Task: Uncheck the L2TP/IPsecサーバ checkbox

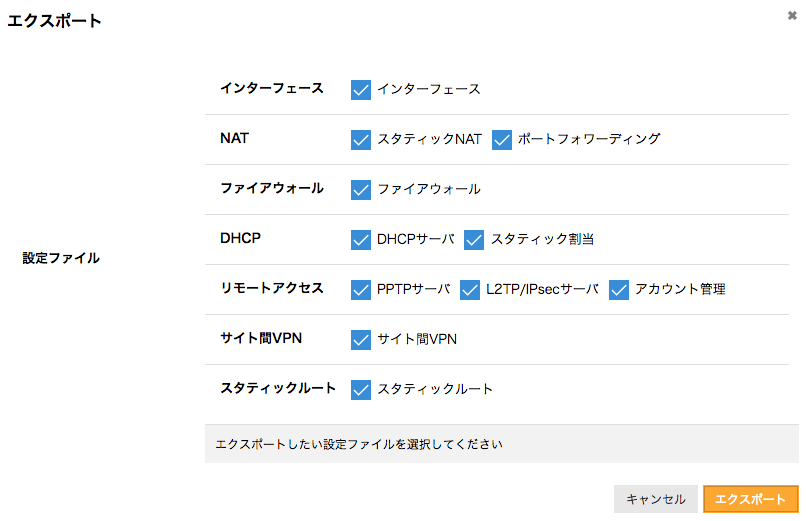Action: (x=470, y=290)
